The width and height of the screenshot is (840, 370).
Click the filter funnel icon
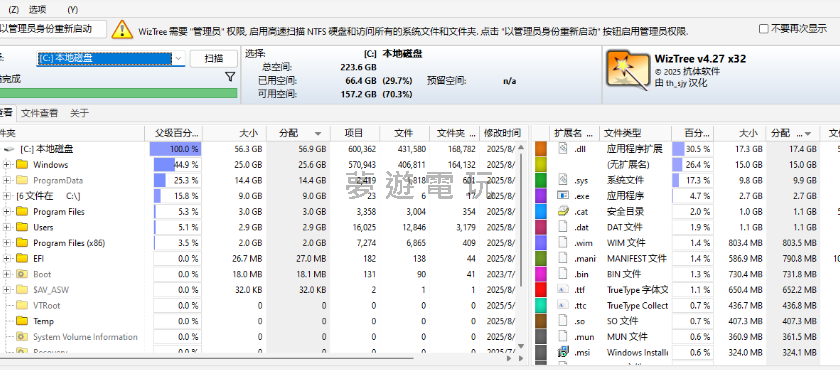[x=230, y=77]
